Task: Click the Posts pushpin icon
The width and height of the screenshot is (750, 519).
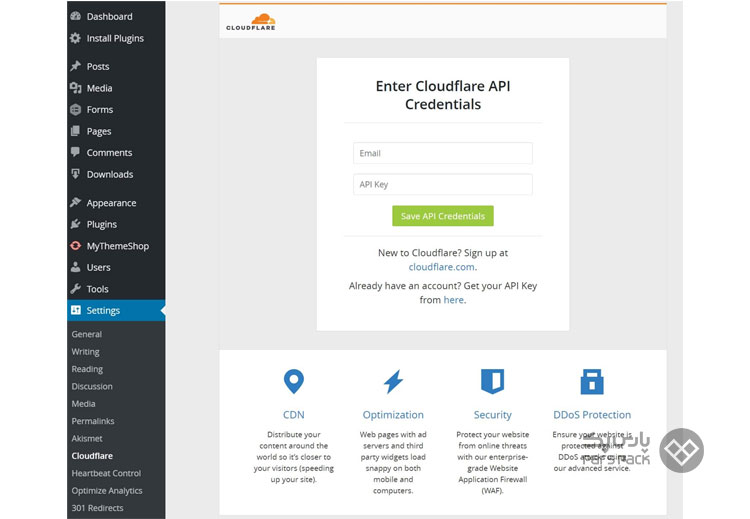Action: pyautogui.click(x=75, y=66)
